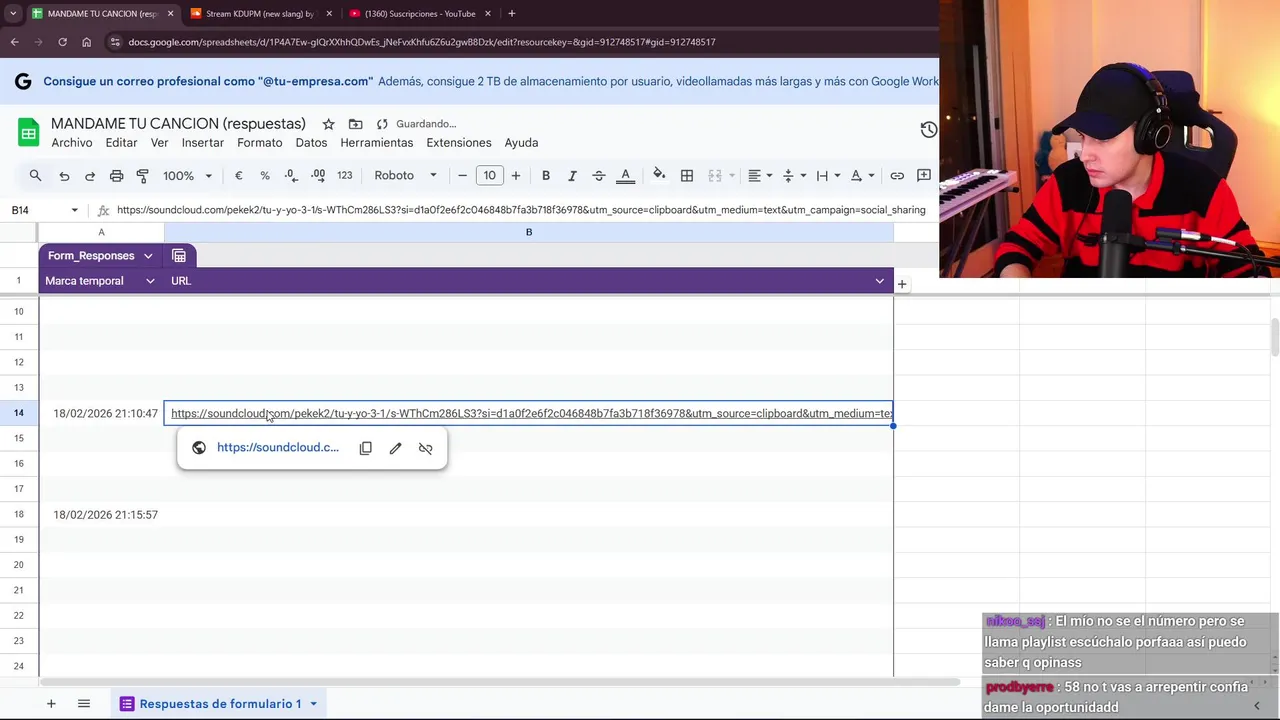Open the horizontal align dropdown
Image resolution: width=1280 pixels, height=720 pixels.
click(x=760, y=175)
